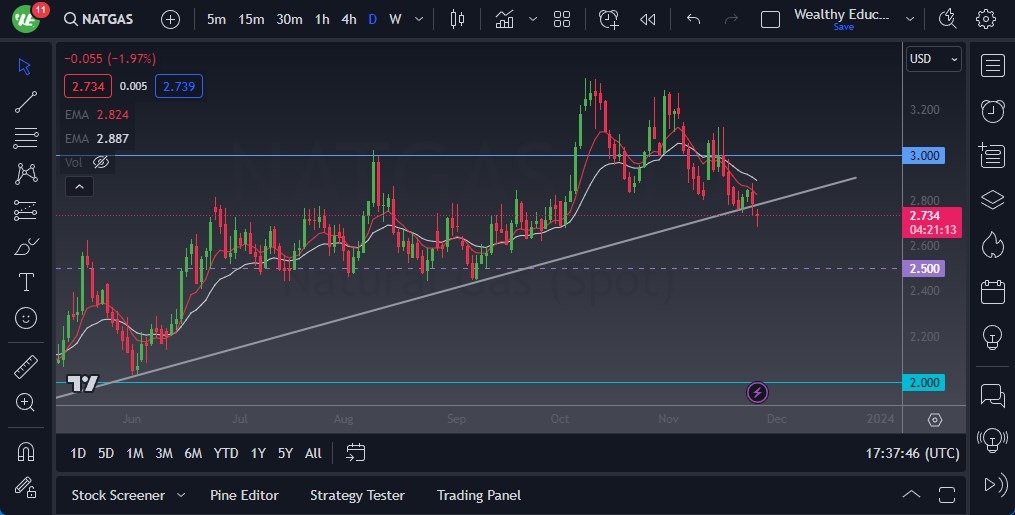The width and height of the screenshot is (1015, 515).
Task: Select the trend line drawing tool
Action: (x=26, y=101)
